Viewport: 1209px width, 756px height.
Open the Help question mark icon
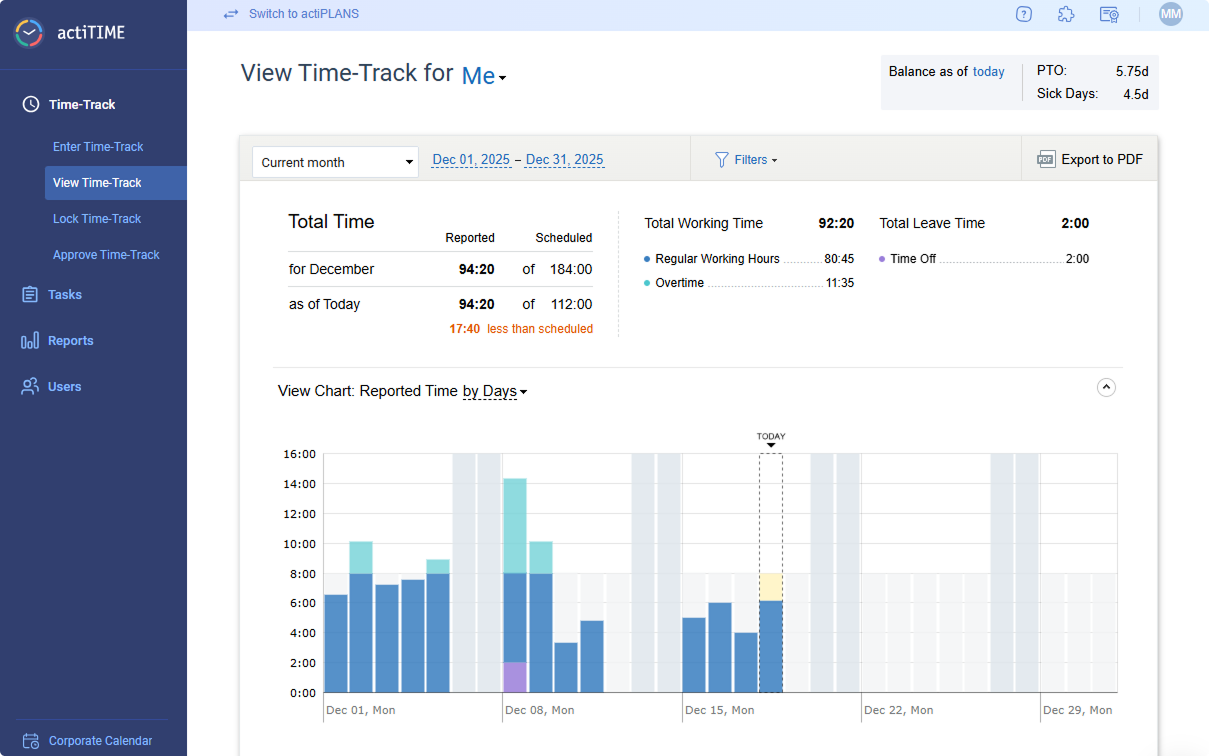(x=1023, y=14)
